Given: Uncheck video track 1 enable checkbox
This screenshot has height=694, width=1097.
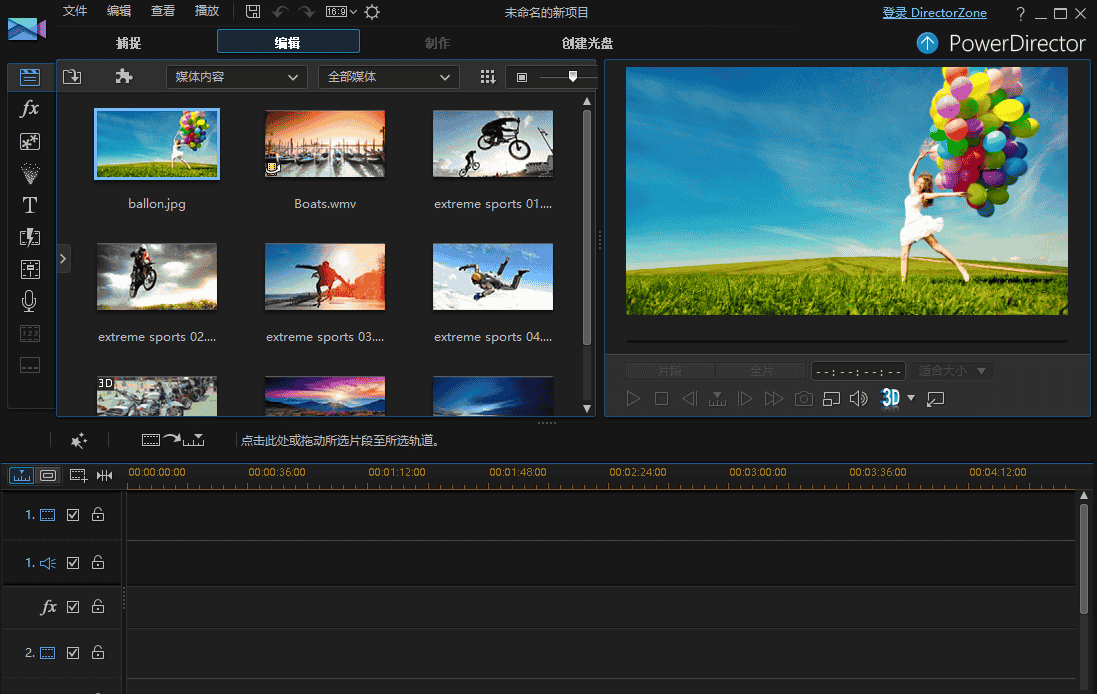Looking at the screenshot, I should point(73,515).
